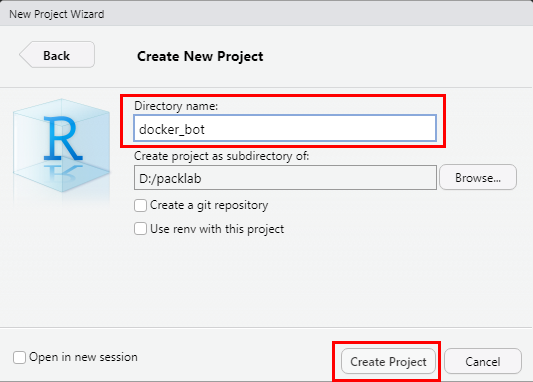
Task: Enable the Create a git repository checkbox
Action: 140,206
